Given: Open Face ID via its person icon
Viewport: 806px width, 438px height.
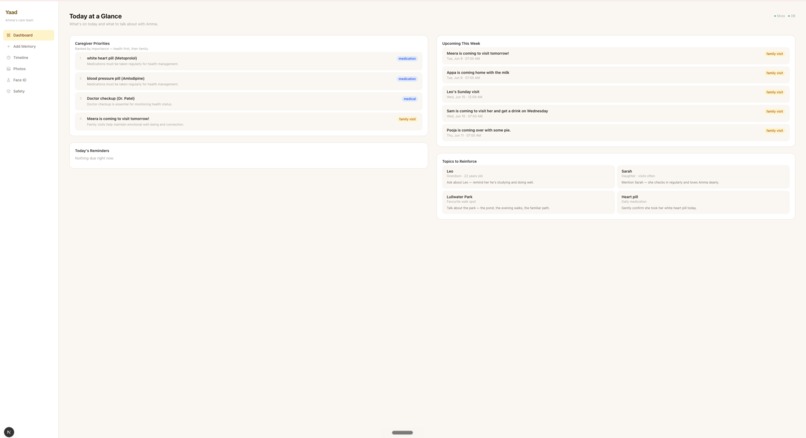Looking at the screenshot, I should [x=8, y=80].
